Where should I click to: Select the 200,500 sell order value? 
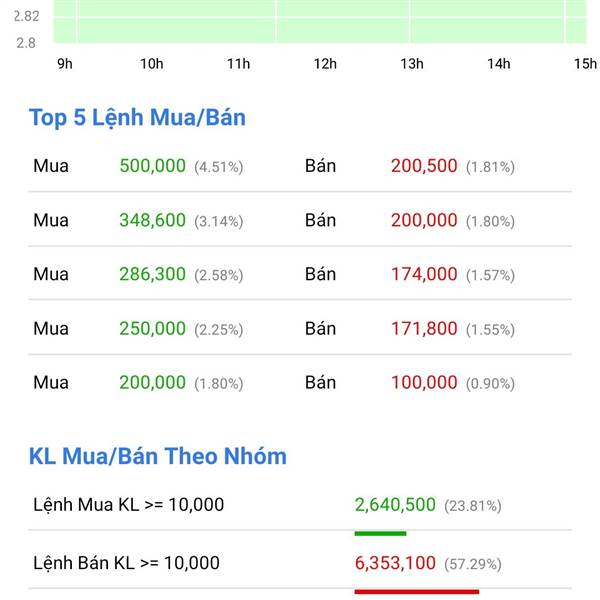(x=424, y=166)
